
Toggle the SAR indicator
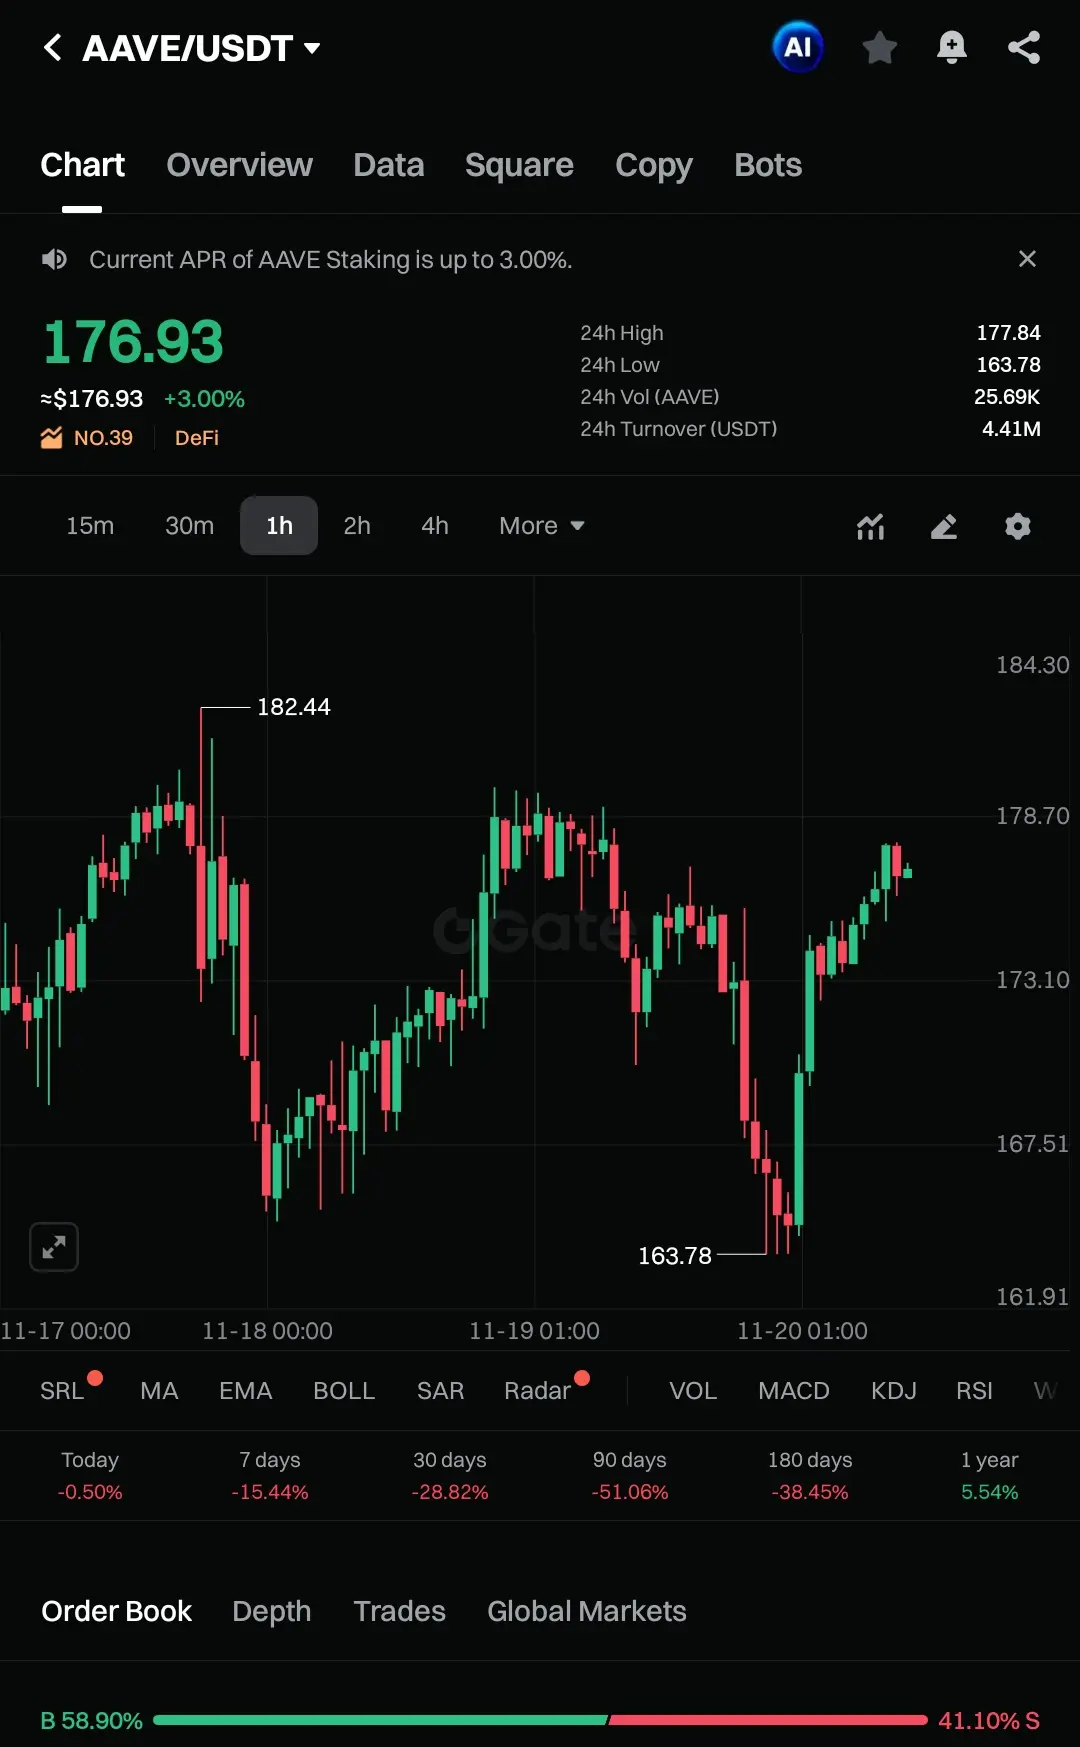tap(440, 1391)
